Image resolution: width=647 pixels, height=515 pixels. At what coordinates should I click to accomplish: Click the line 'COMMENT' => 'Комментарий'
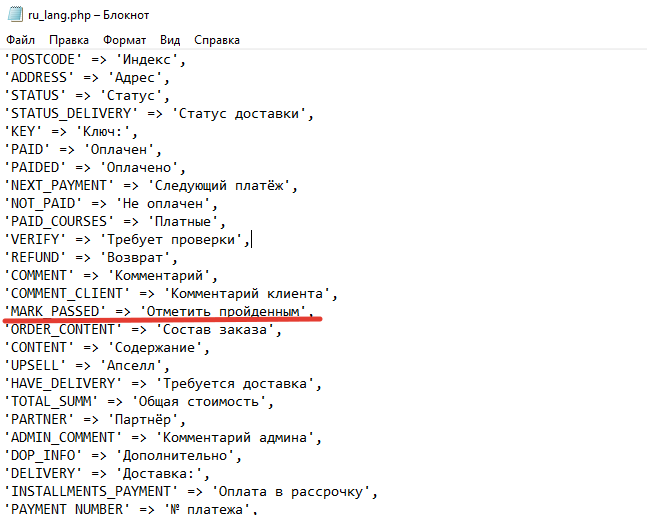(x=111, y=276)
